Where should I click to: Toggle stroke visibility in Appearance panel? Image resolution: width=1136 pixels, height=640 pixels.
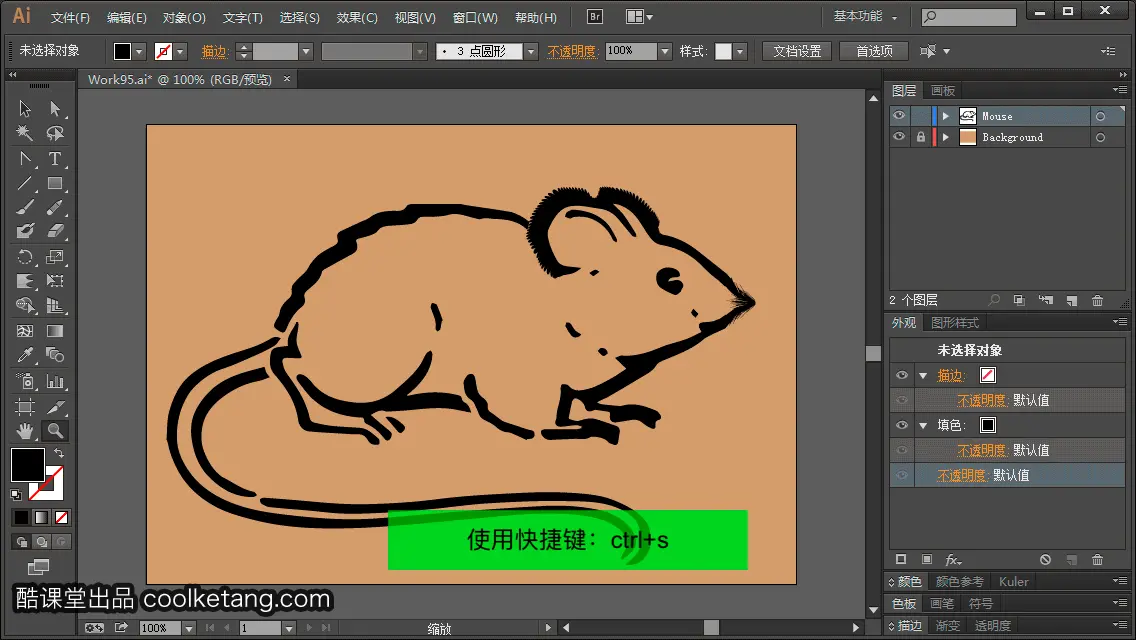coord(901,375)
